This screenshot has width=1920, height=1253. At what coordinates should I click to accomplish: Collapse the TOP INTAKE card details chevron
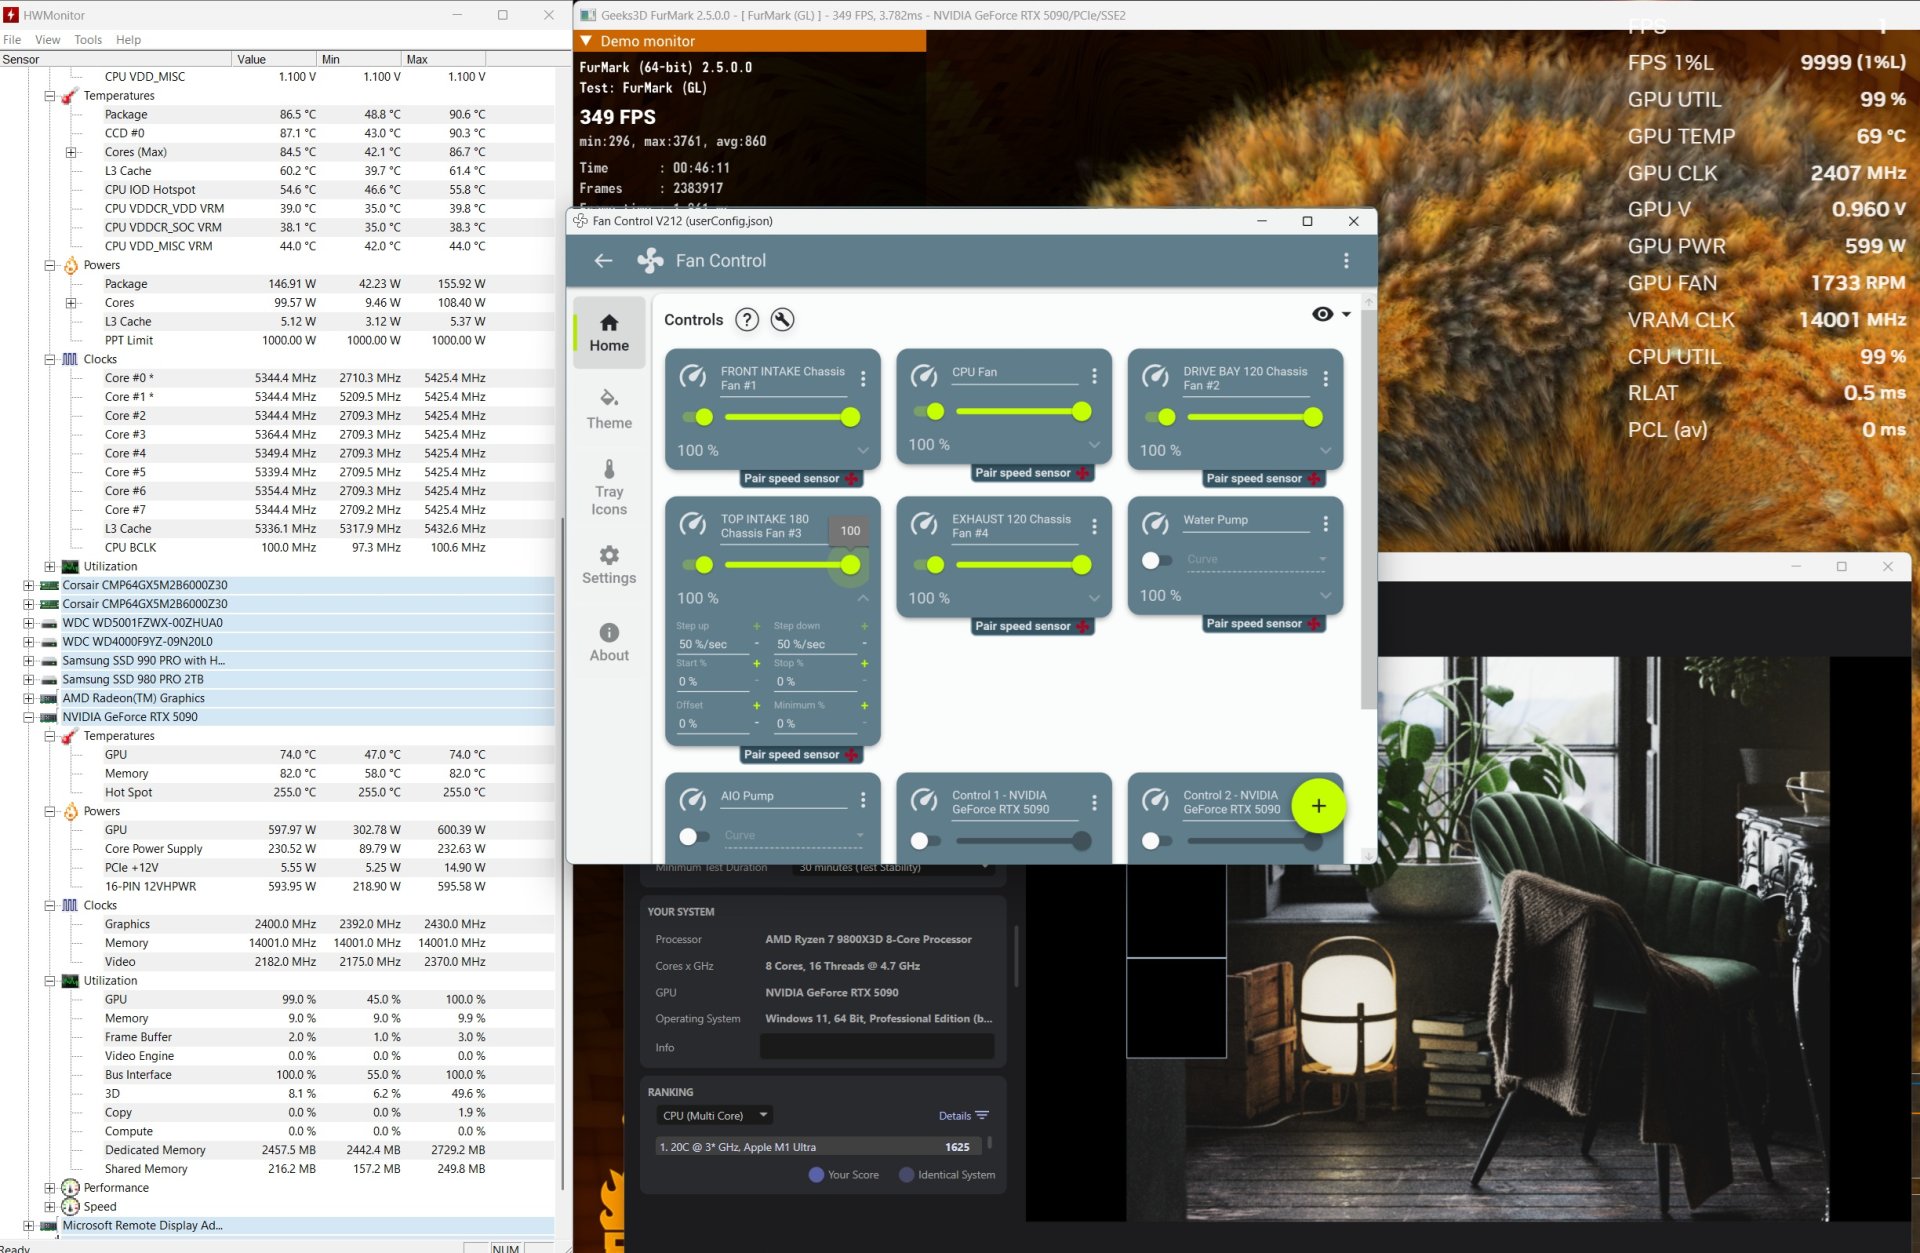tap(863, 598)
